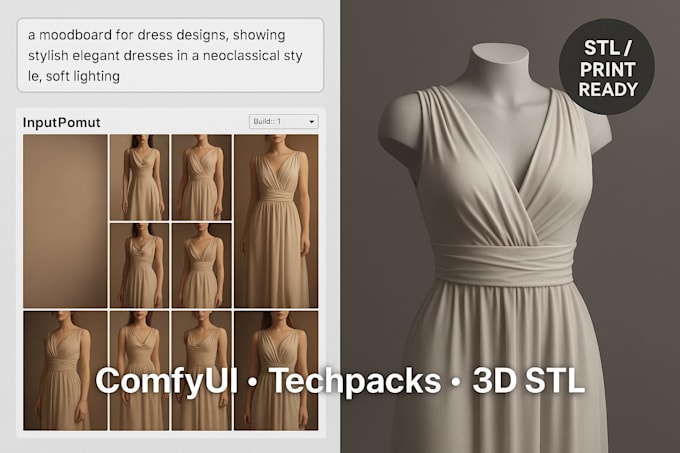The image size is (680, 453).
Task: Select the second small dress thumbnail in the top row
Action: point(202,177)
